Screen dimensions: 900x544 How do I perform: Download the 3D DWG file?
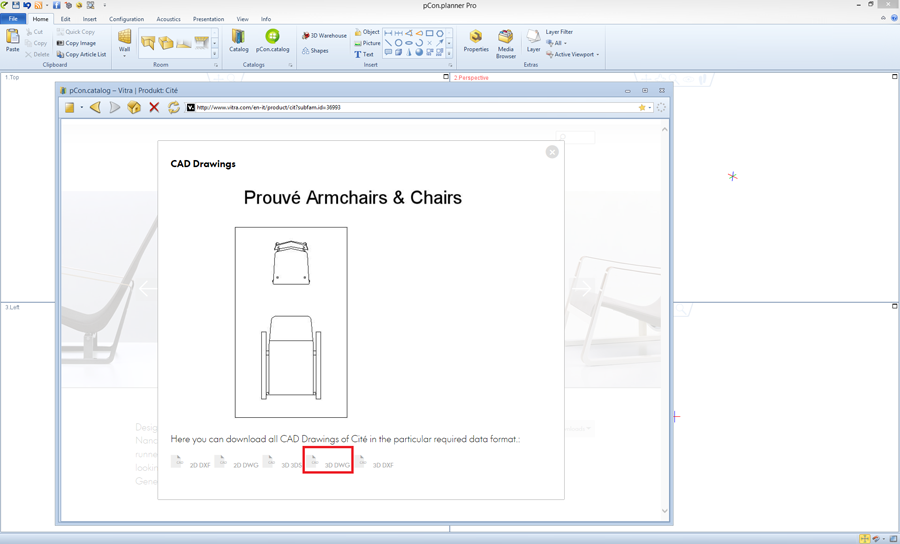click(x=328, y=461)
